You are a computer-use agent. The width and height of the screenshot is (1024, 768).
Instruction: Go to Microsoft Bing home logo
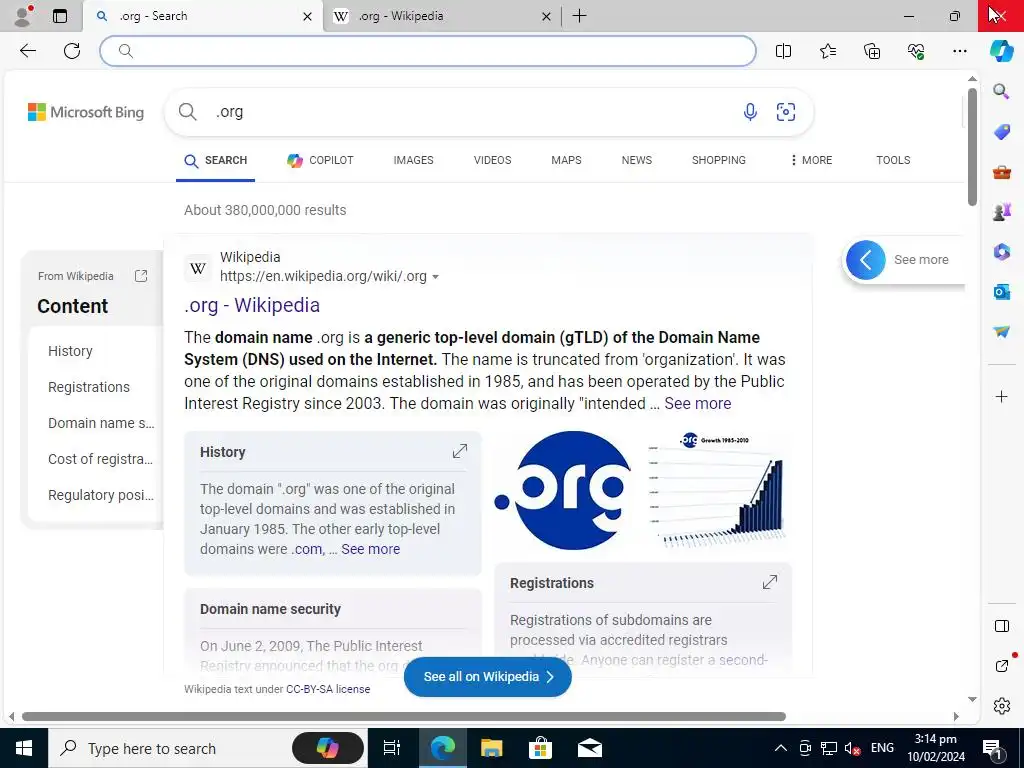(86, 112)
